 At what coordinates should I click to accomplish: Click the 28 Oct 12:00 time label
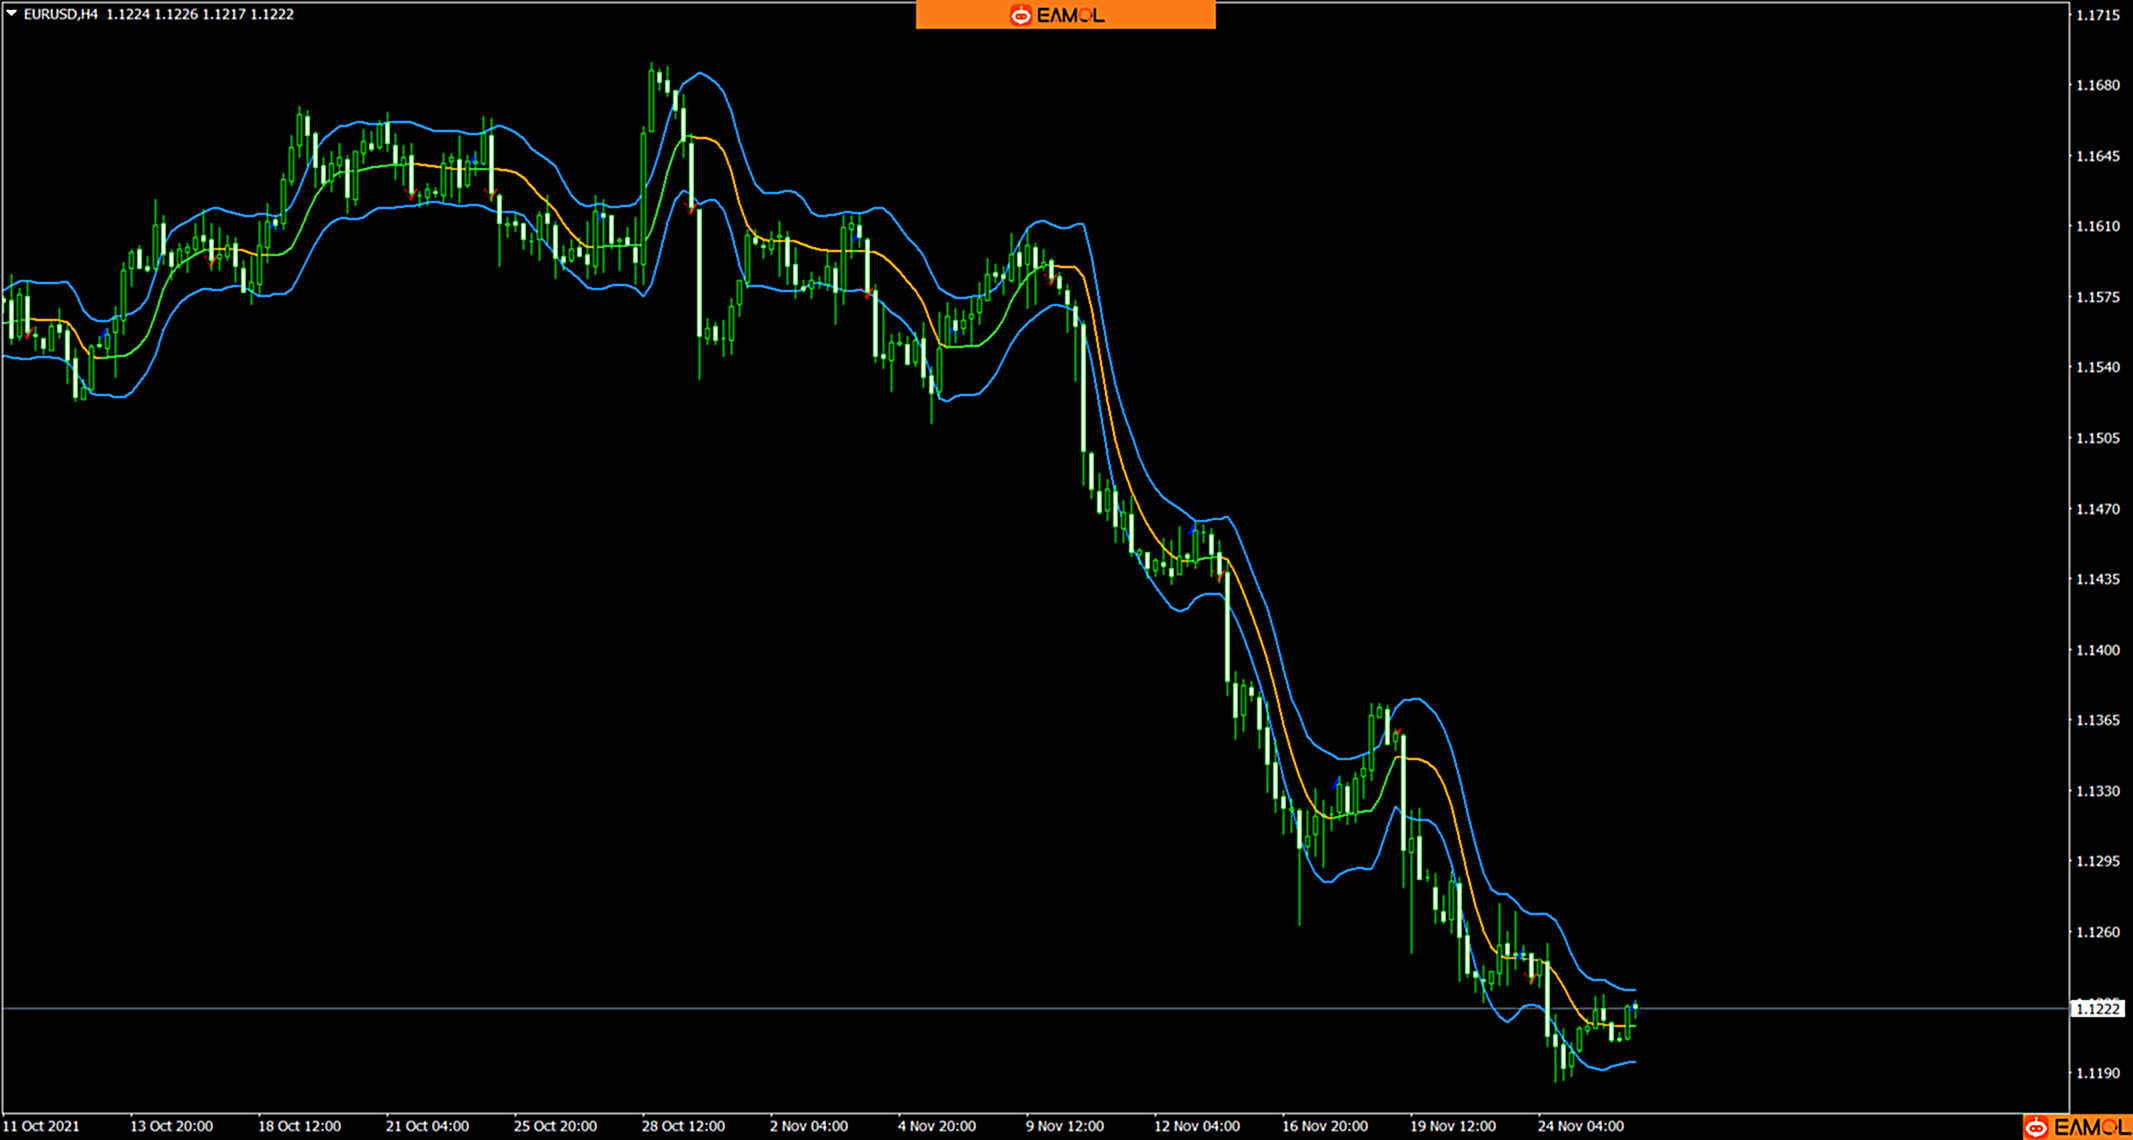(x=683, y=1126)
